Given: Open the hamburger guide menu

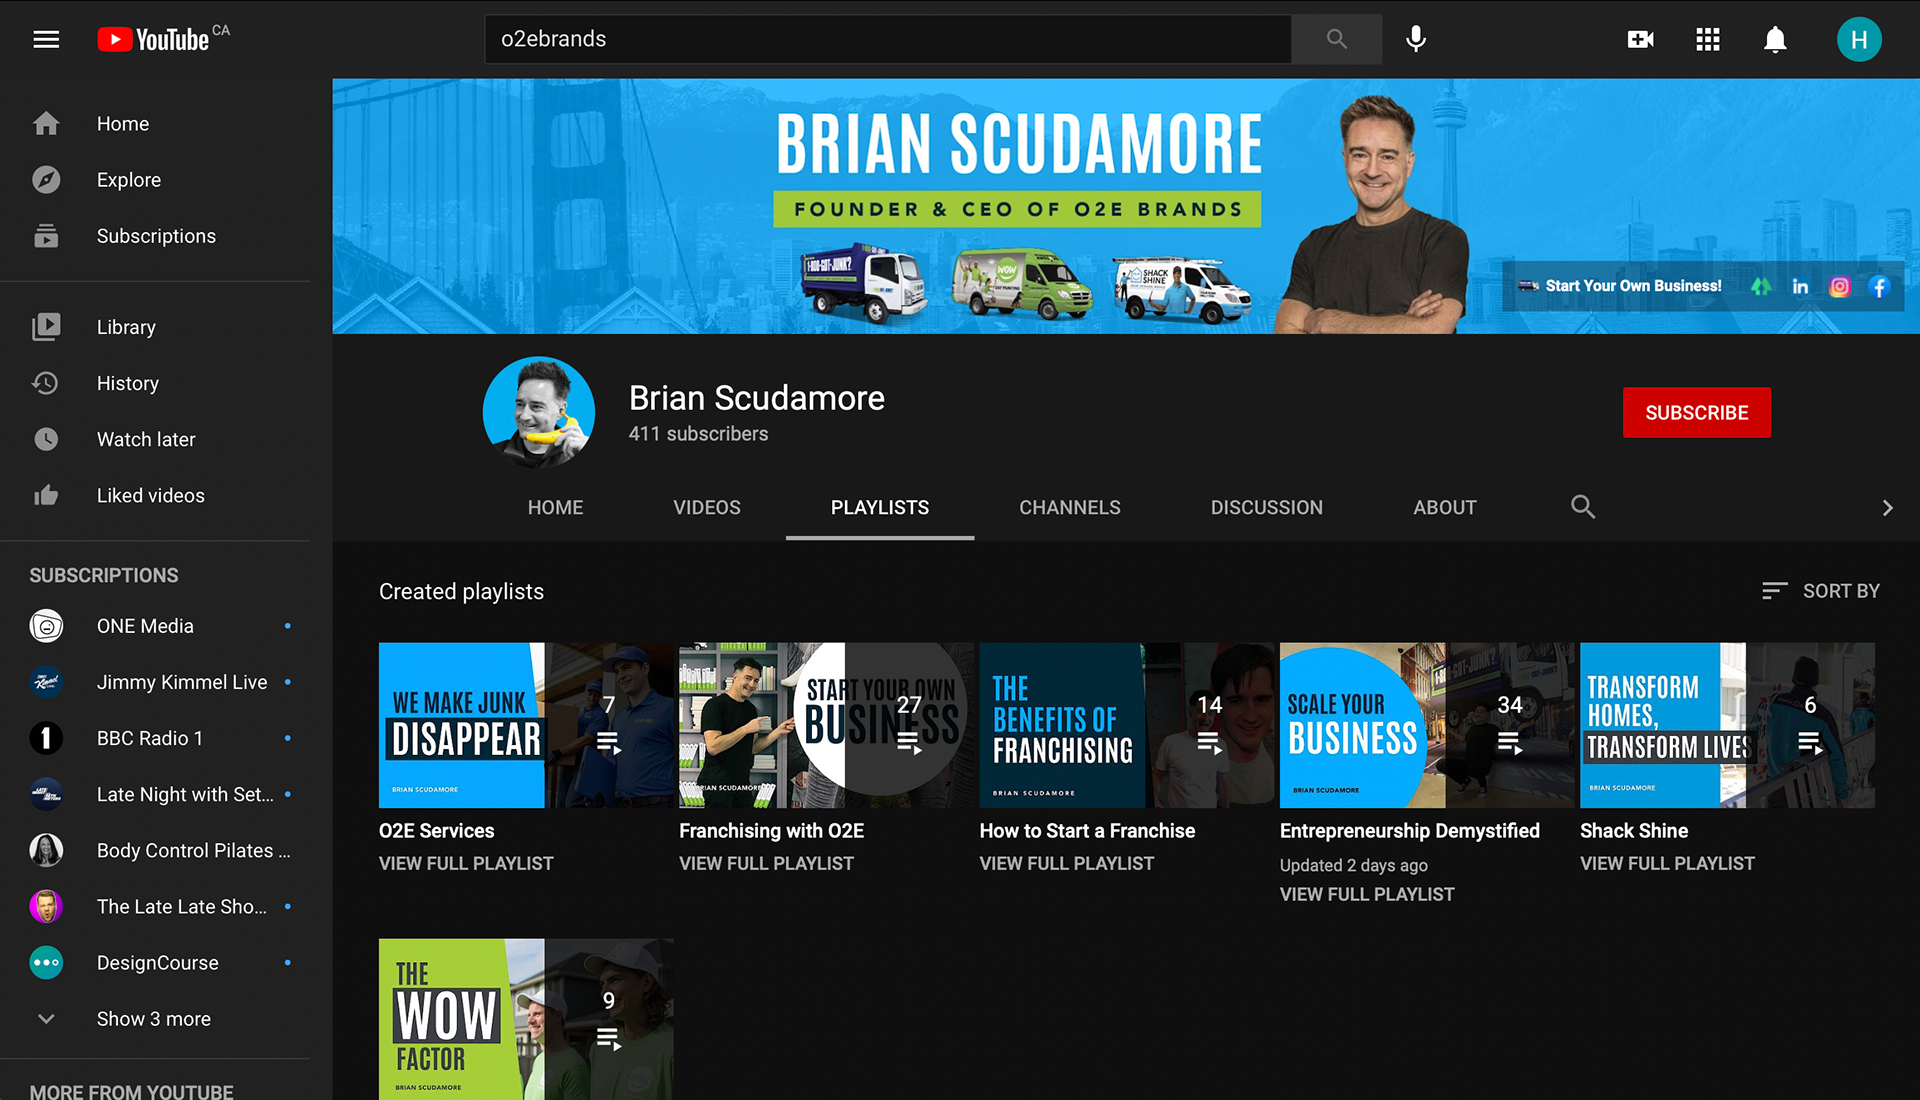Looking at the screenshot, I should pos(46,39).
